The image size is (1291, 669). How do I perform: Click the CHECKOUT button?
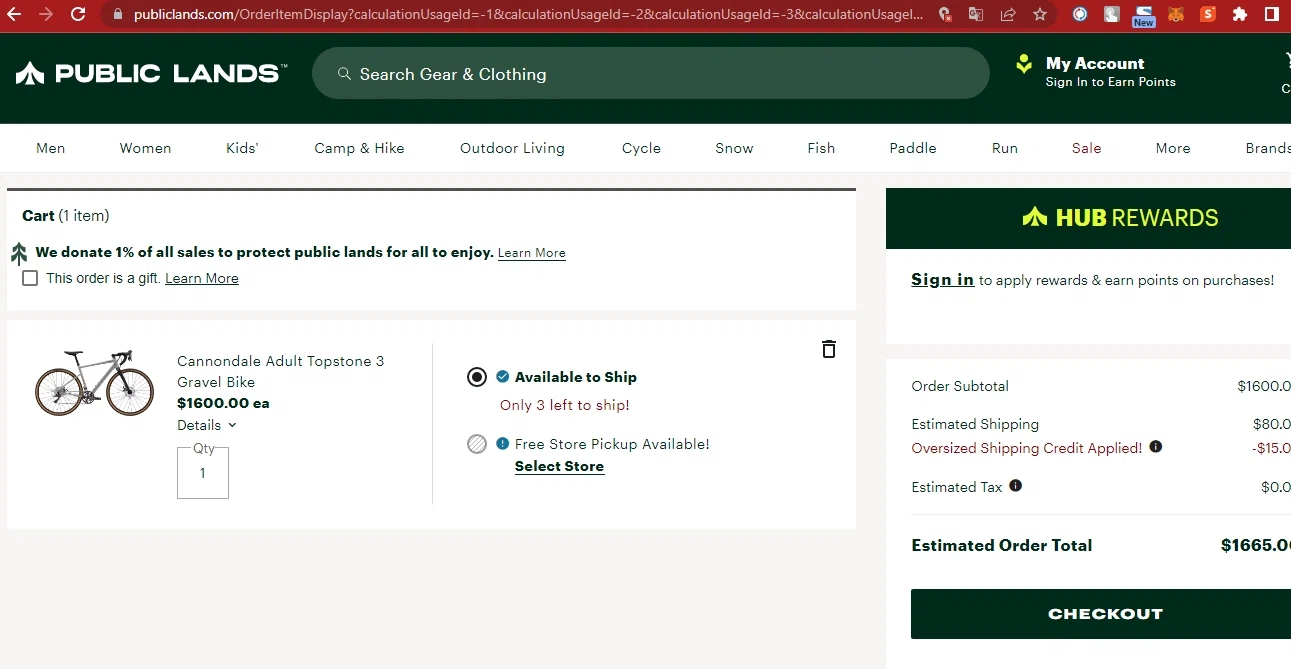[x=1101, y=614]
